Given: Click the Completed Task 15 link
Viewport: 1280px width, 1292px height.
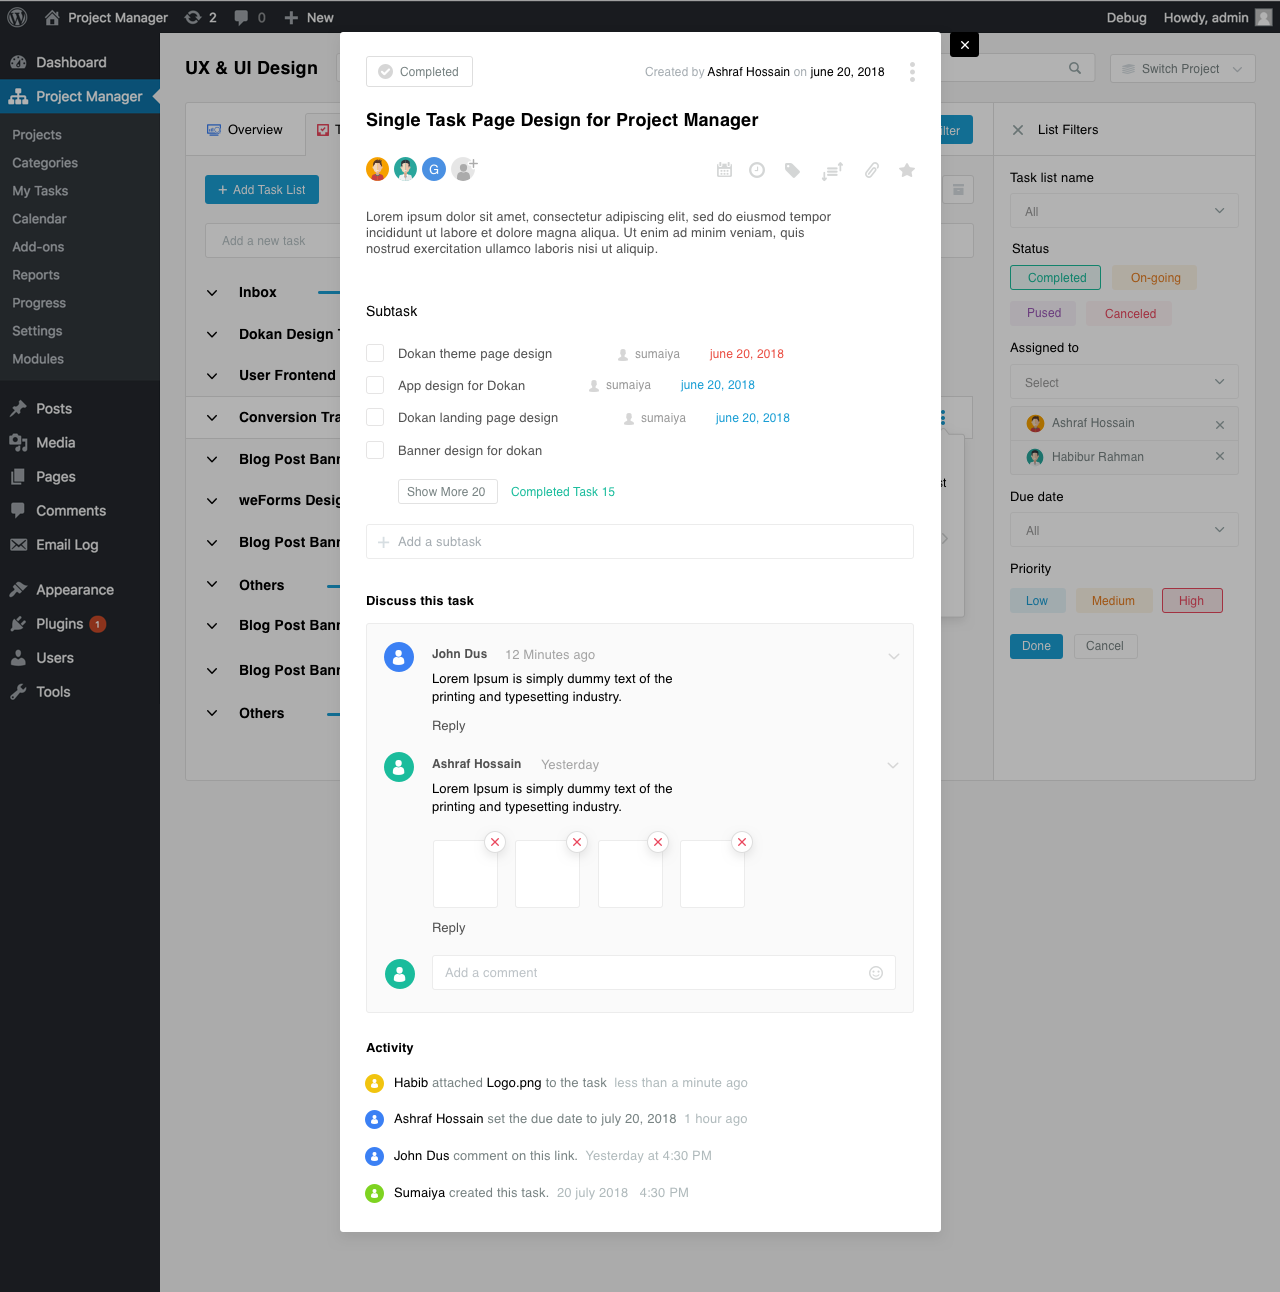Looking at the screenshot, I should pos(563,492).
